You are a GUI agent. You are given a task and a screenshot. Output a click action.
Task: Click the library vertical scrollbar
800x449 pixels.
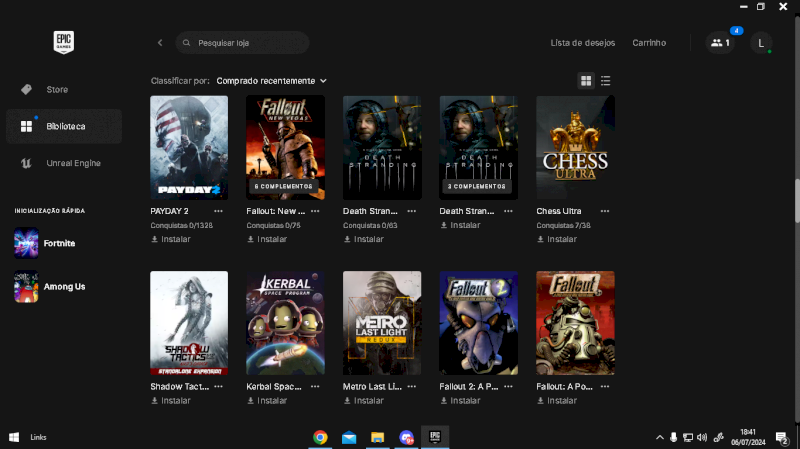(797, 202)
